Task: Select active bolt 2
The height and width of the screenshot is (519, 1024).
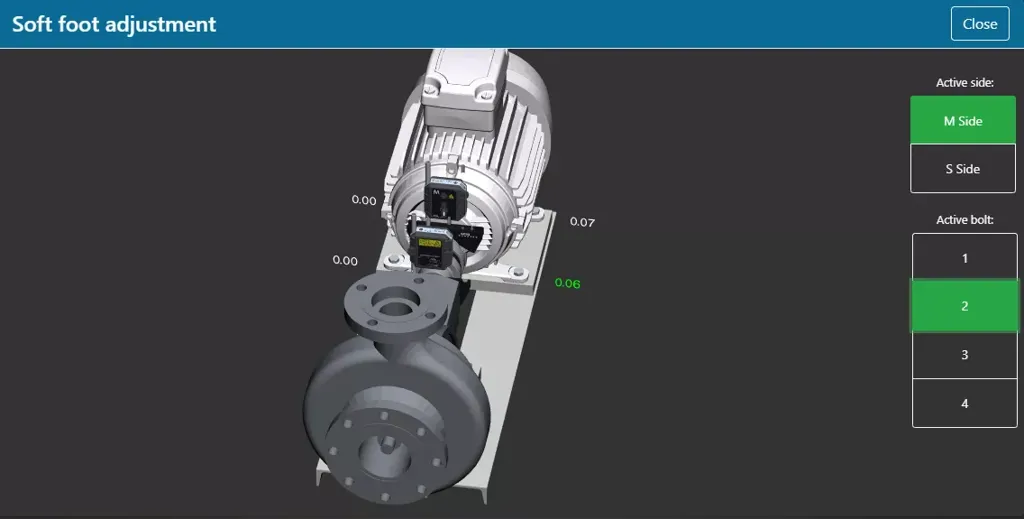Action: [964, 306]
